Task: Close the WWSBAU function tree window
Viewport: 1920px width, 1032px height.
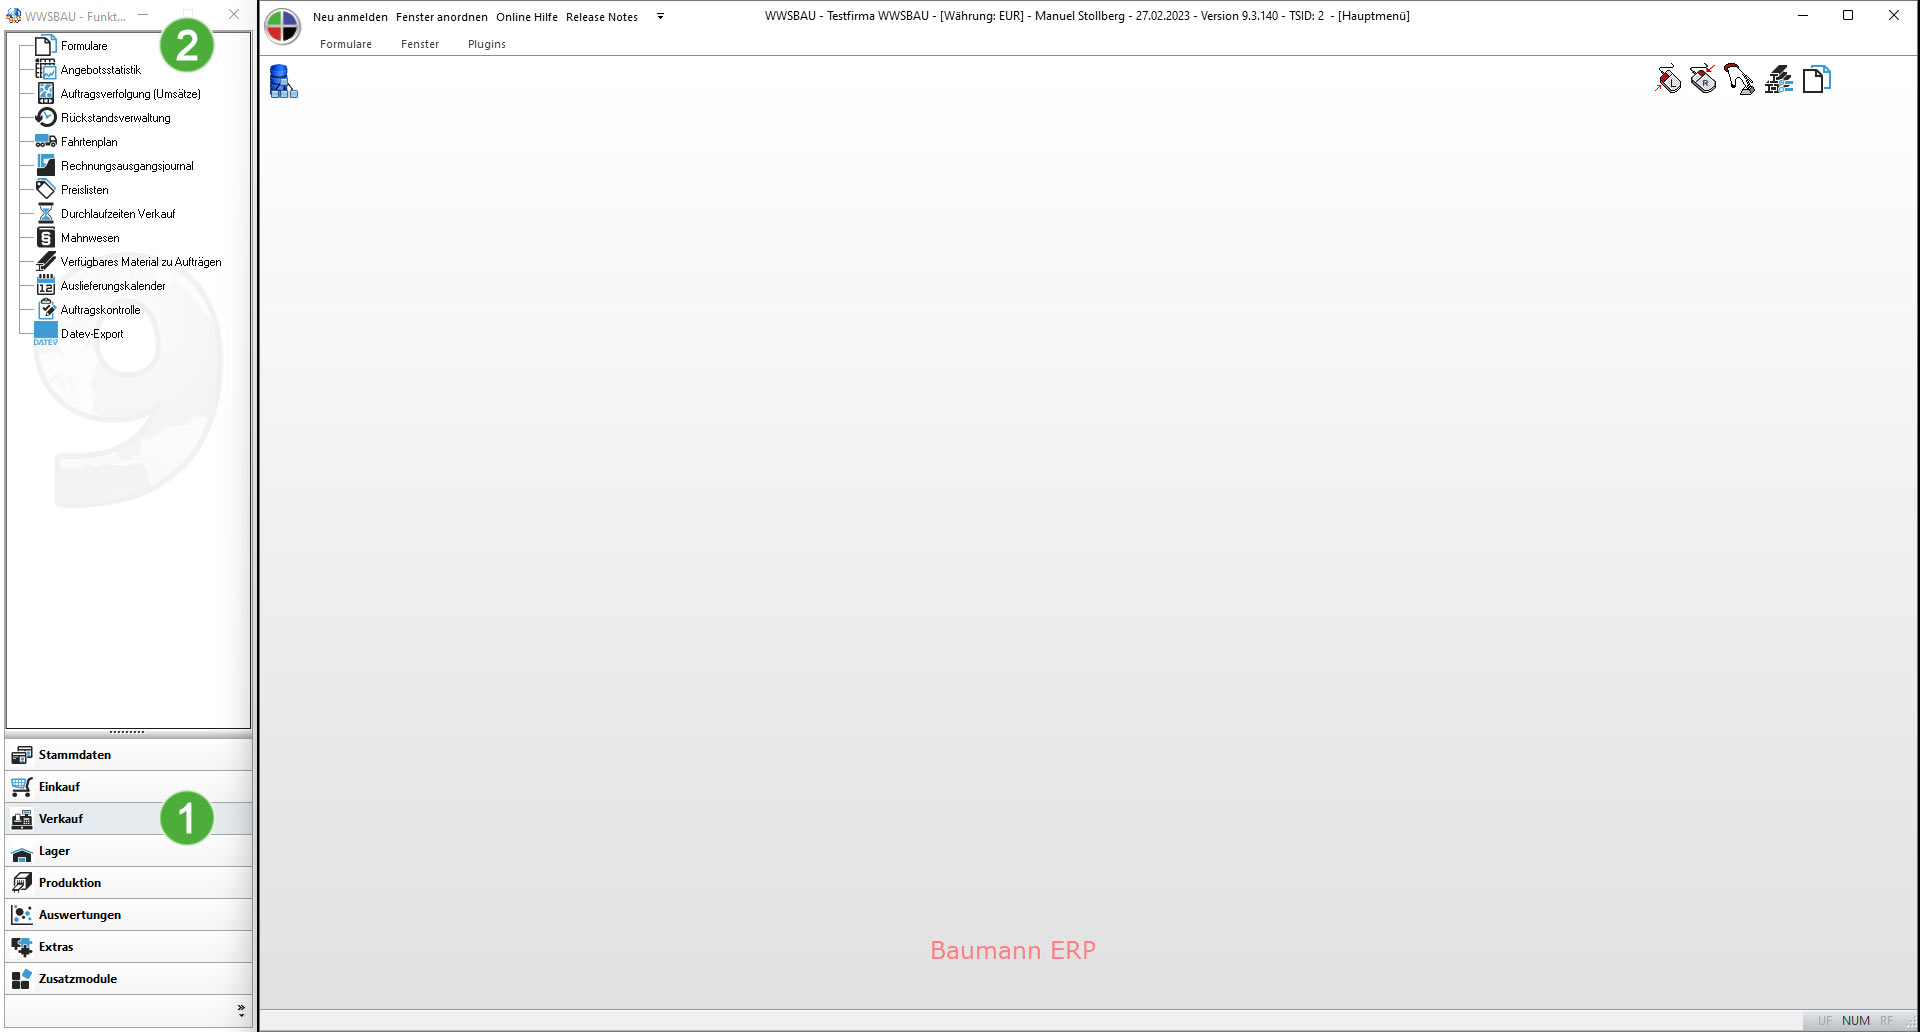Action: [x=234, y=15]
